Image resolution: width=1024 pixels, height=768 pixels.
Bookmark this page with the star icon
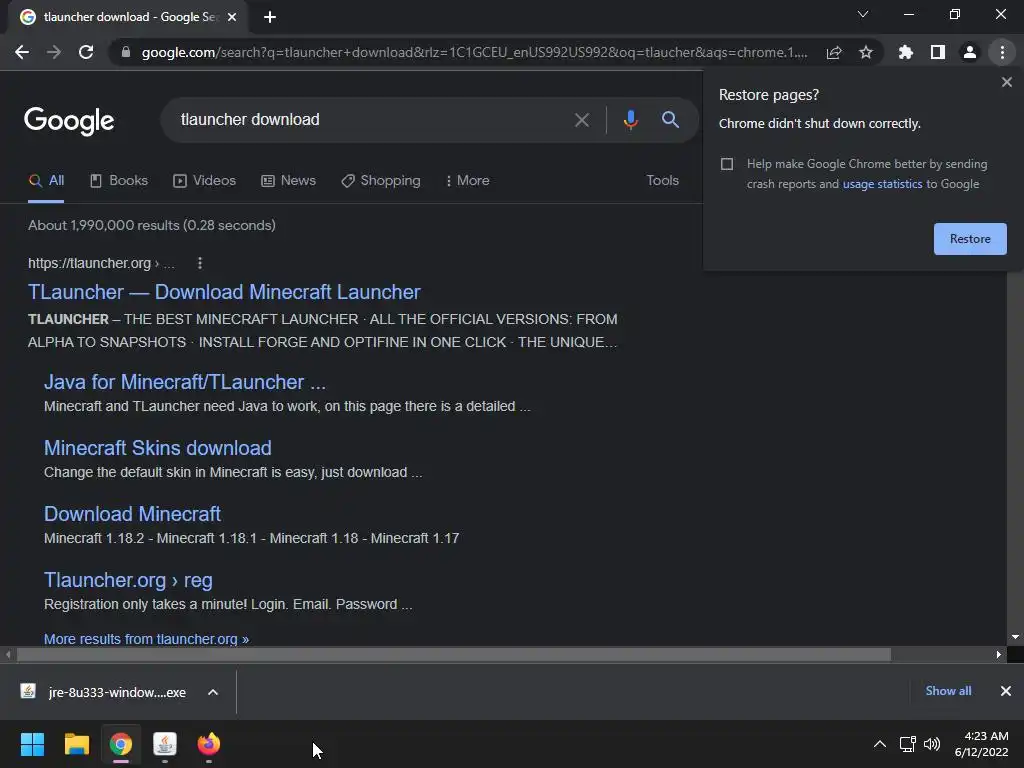point(866,52)
